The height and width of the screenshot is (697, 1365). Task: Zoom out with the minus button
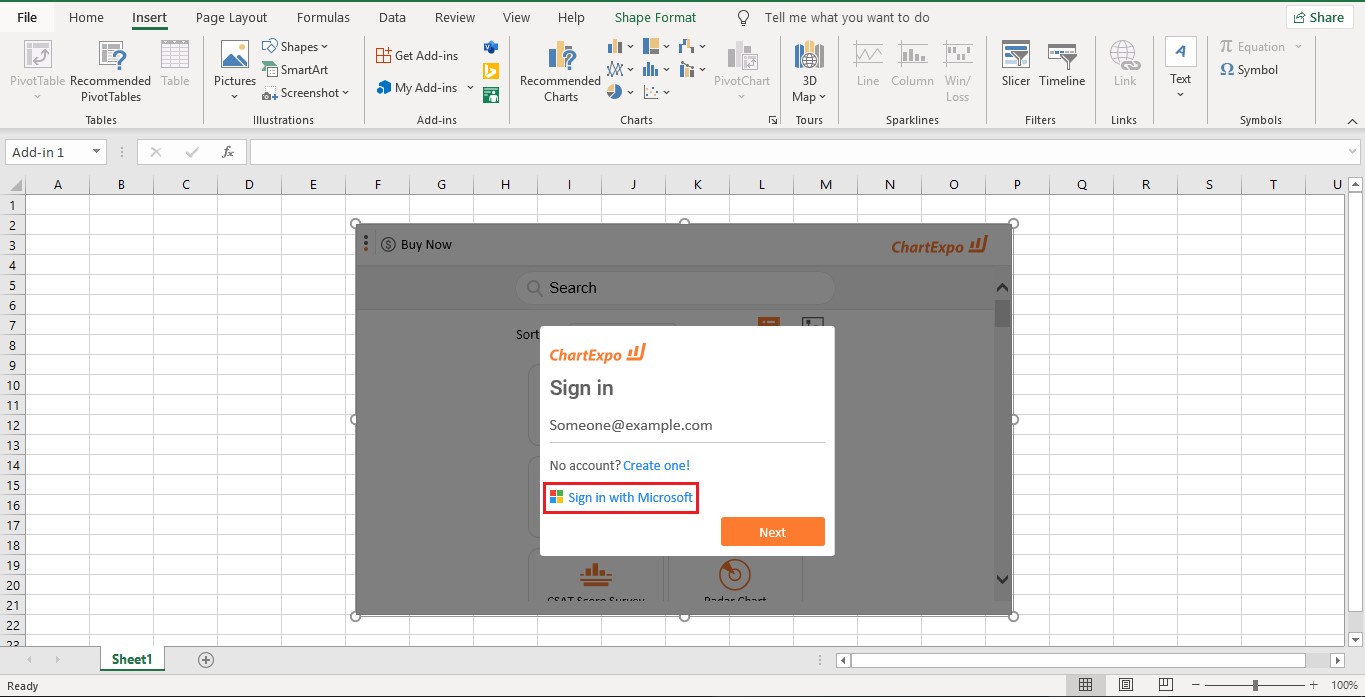pos(1194,685)
